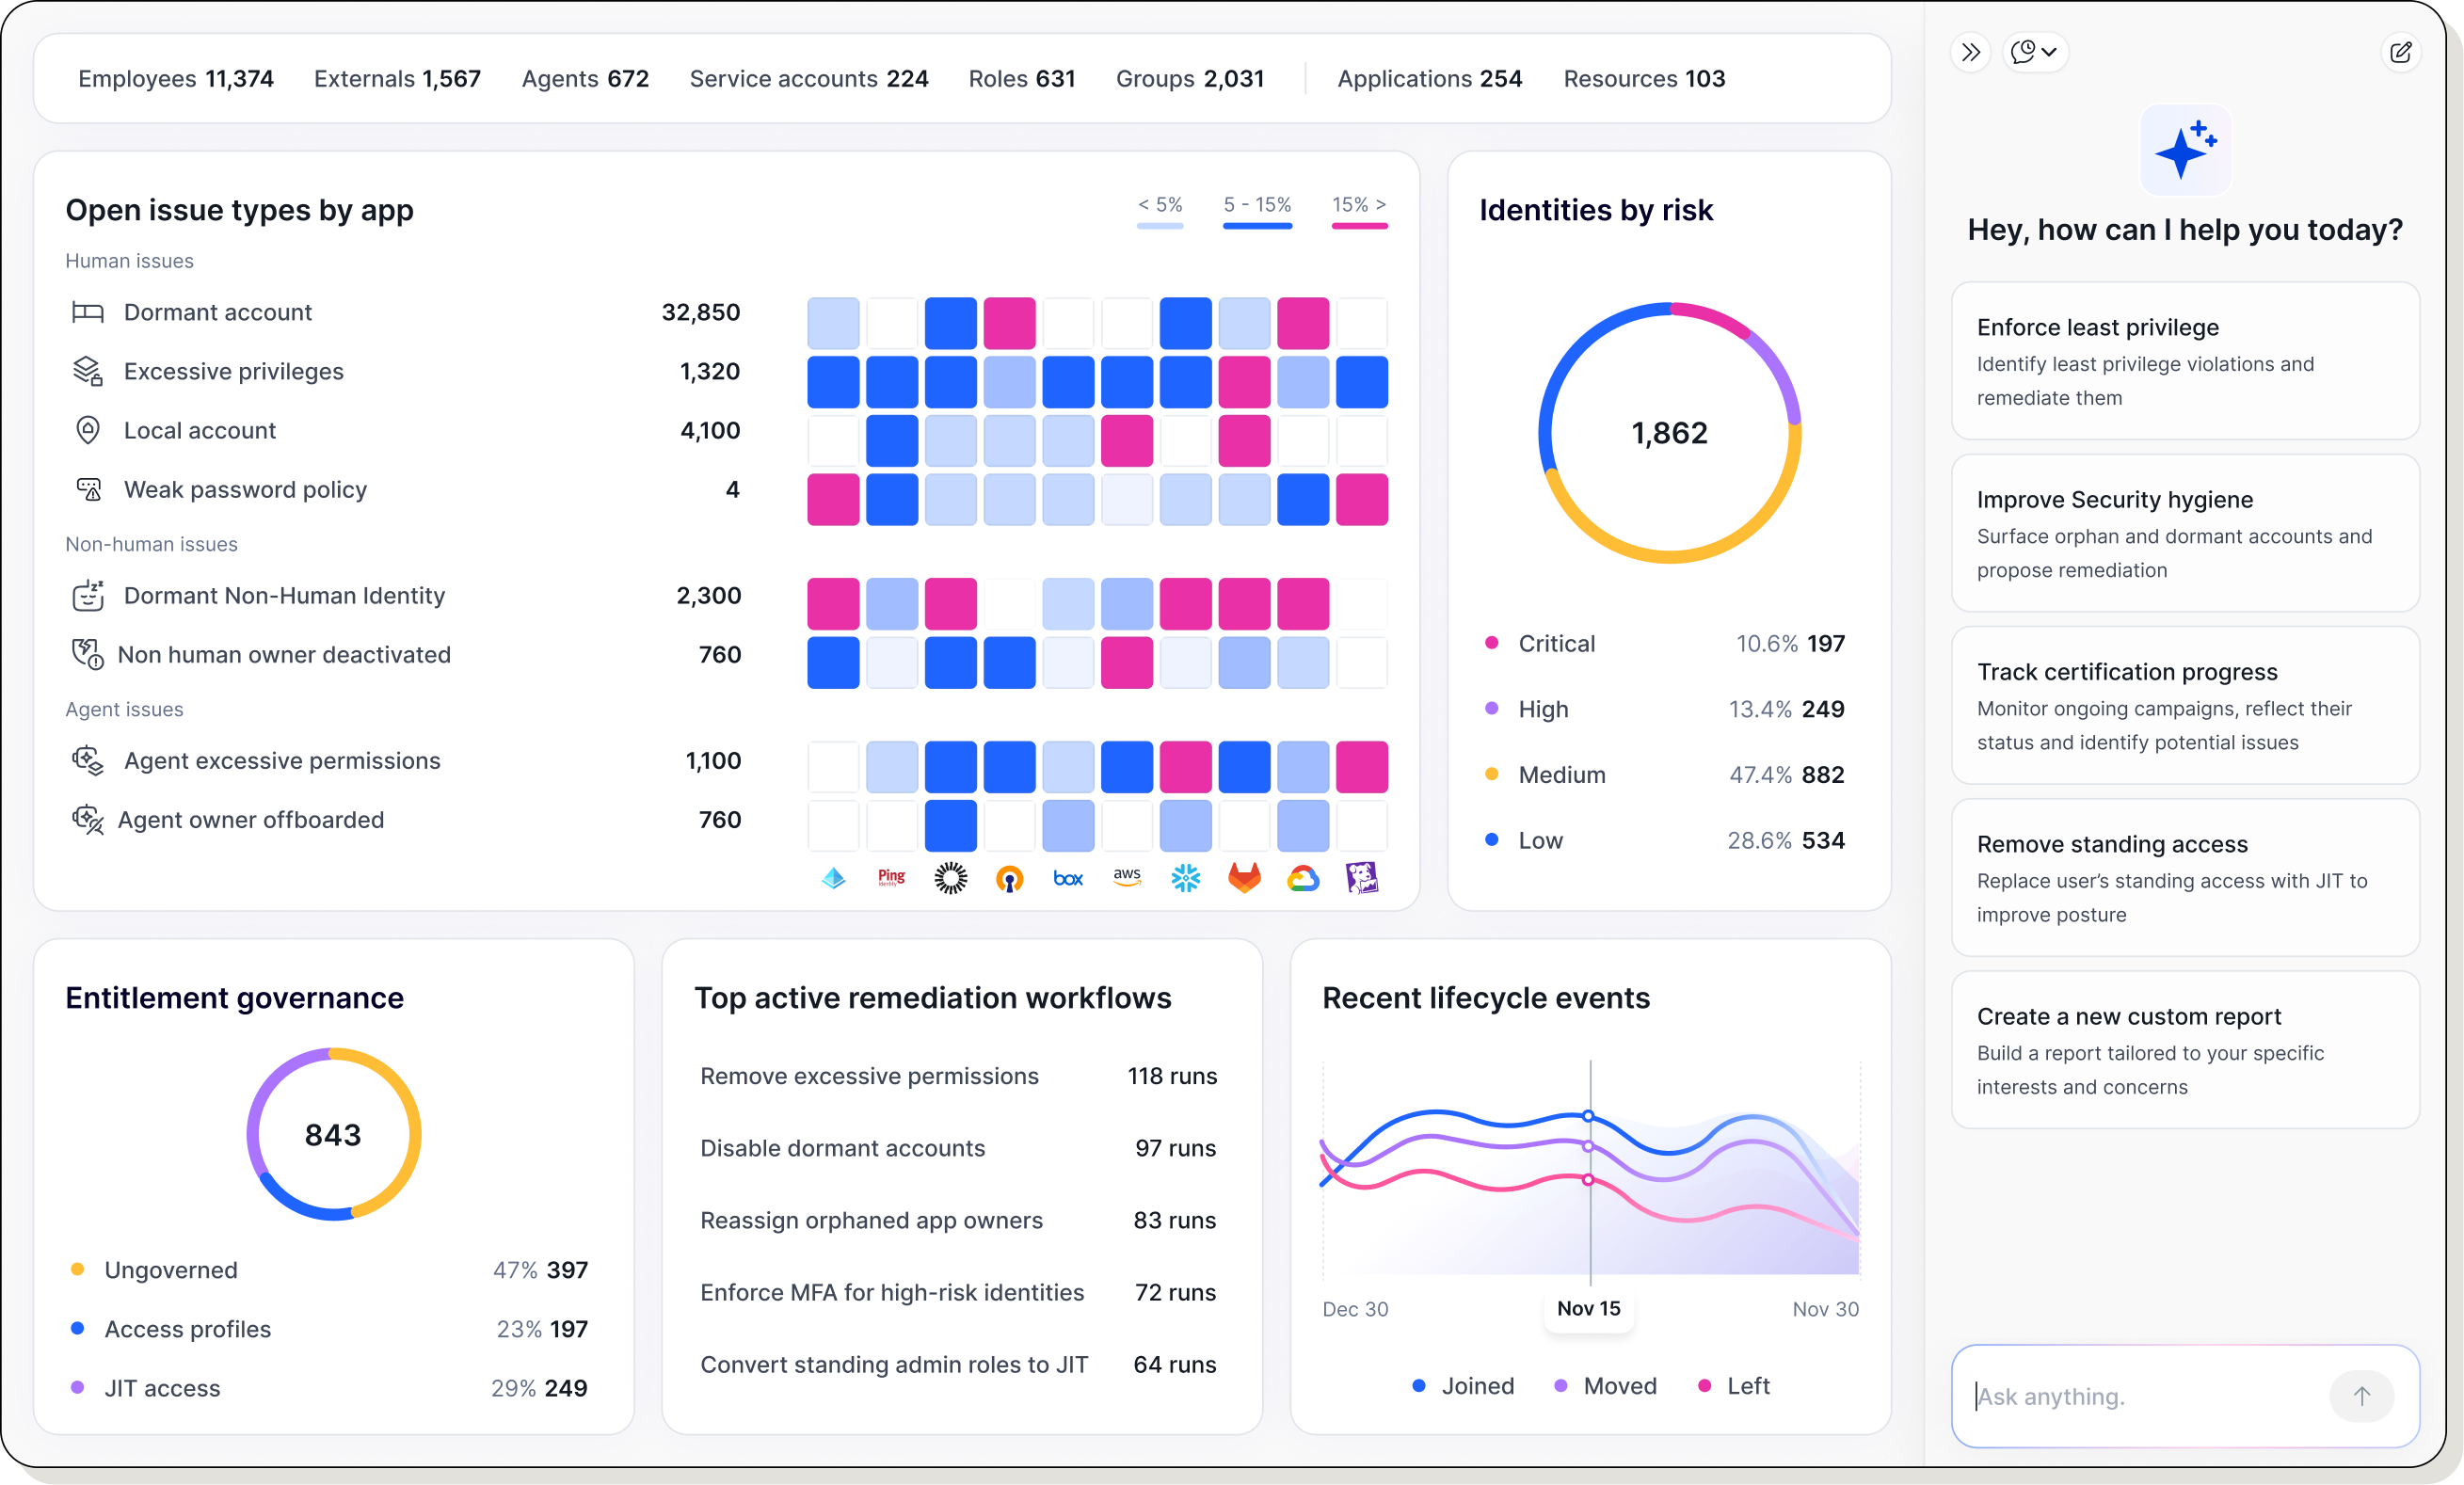The height and width of the screenshot is (1485, 2464).
Task: Click the Google Cloud app icon
Action: click(1303, 877)
